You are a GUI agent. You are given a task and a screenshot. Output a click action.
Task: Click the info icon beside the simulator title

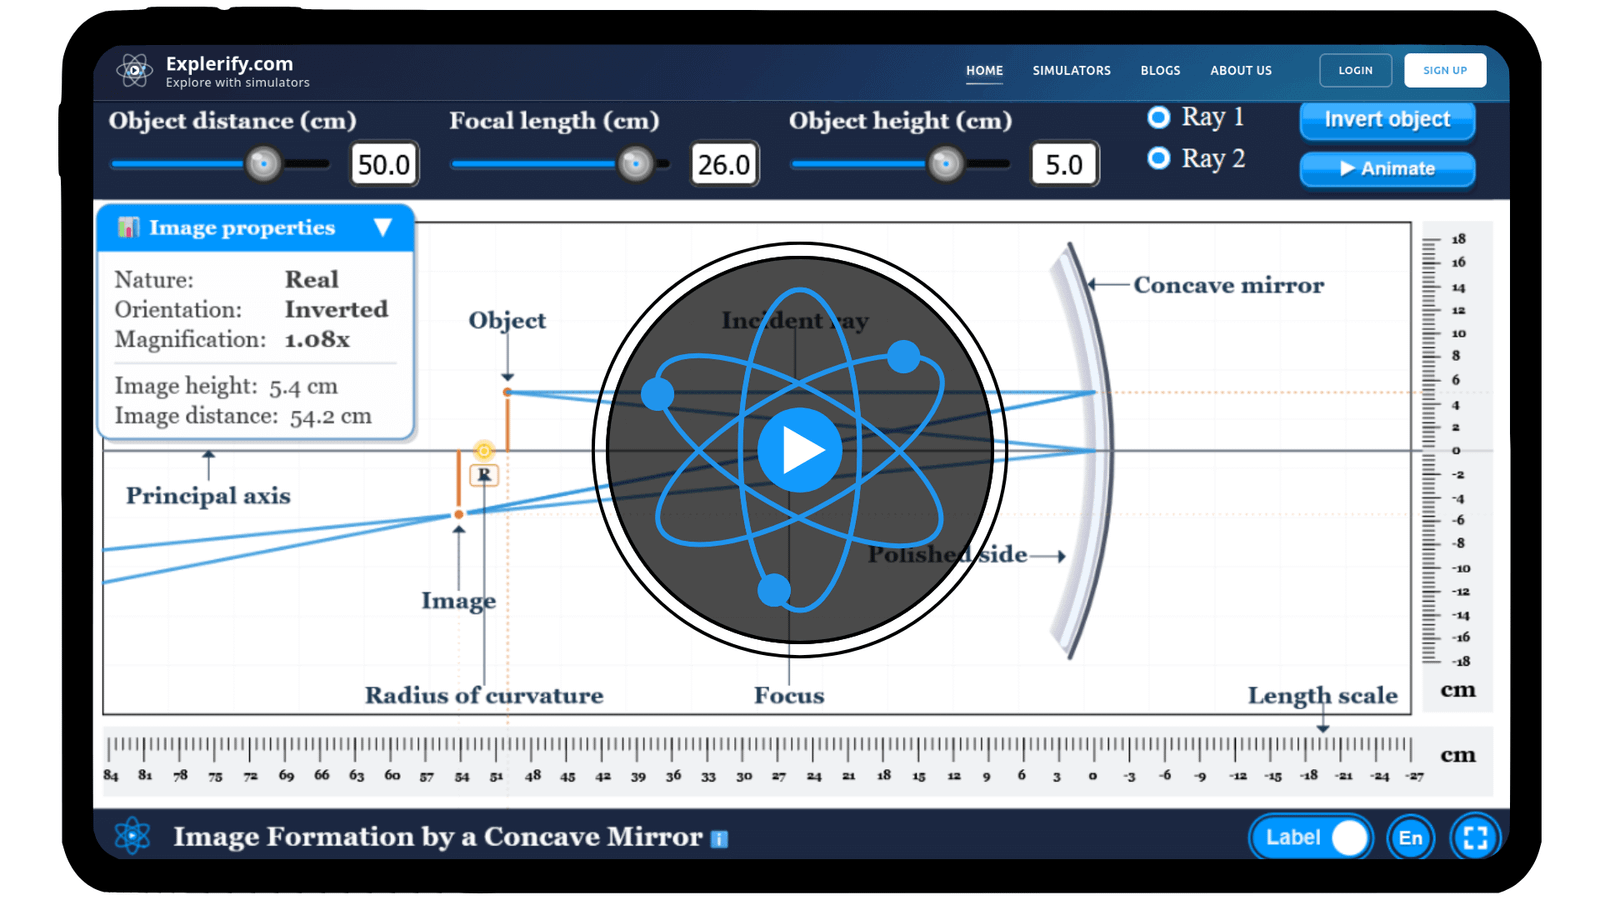(719, 839)
